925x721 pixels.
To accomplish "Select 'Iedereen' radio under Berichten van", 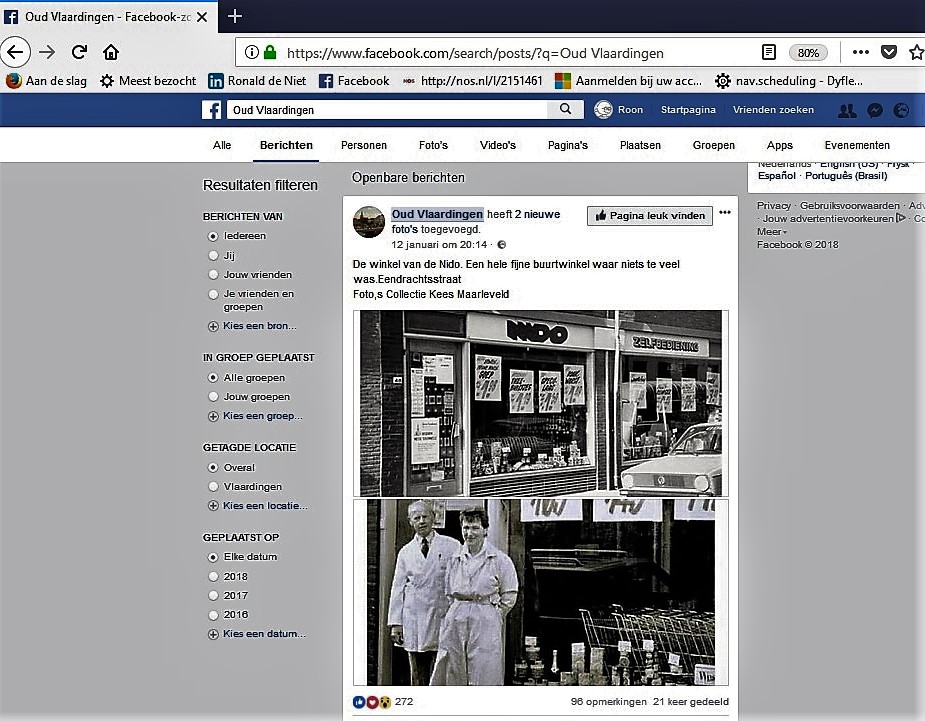I will point(213,236).
